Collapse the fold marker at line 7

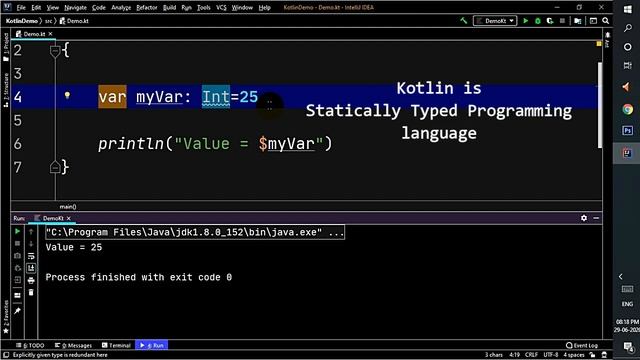[x=55, y=167]
